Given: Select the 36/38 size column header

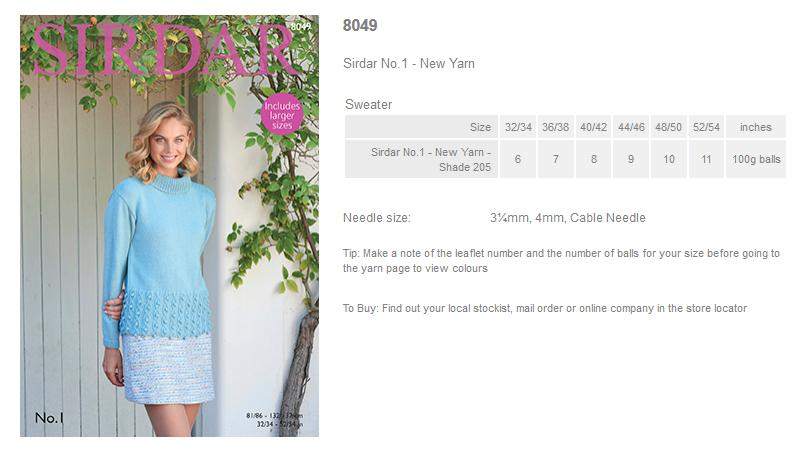Looking at the screenshot, I should (x=555, y=127).
